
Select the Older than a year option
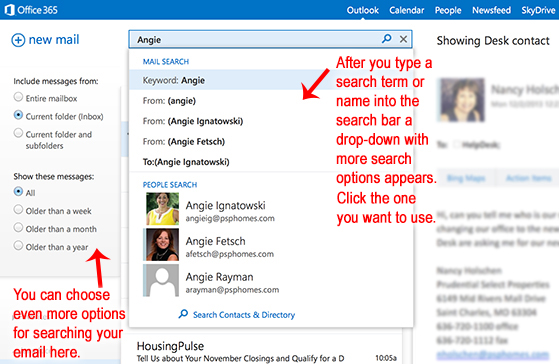pyautogui.click(x=18, y=246)
